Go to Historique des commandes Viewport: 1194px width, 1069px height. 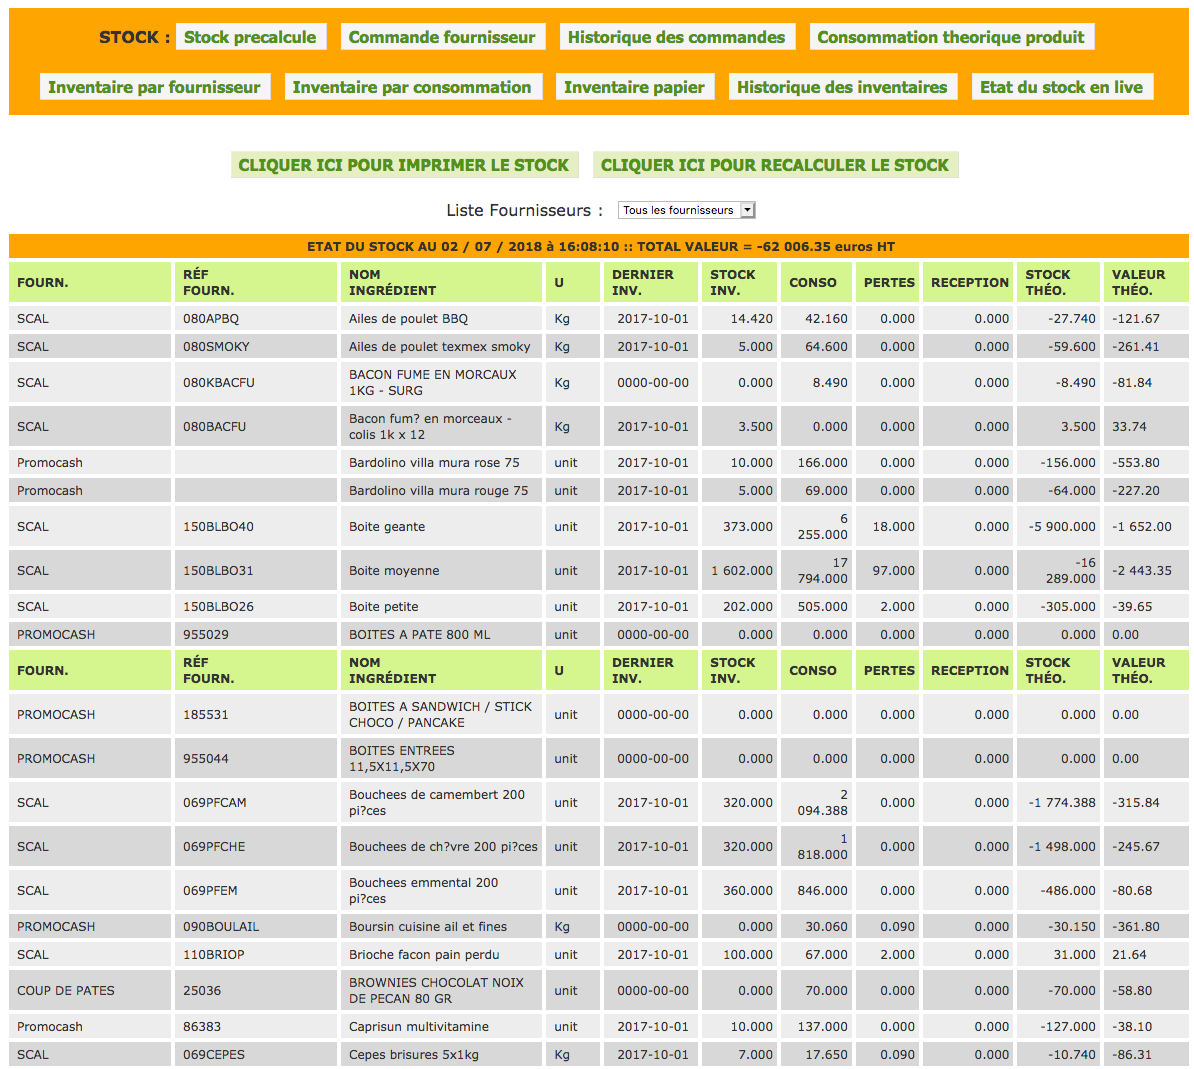click(677, 37)
